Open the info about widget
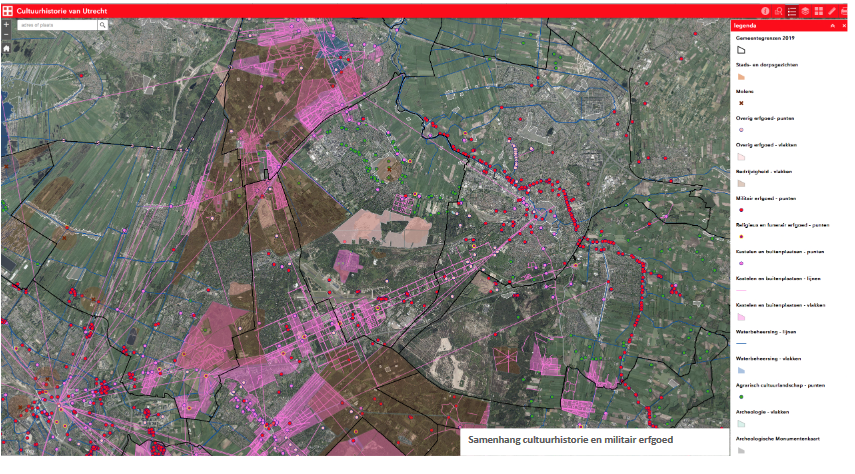Image resolution: width=855 pixels, height=474 pixels. 766,10
